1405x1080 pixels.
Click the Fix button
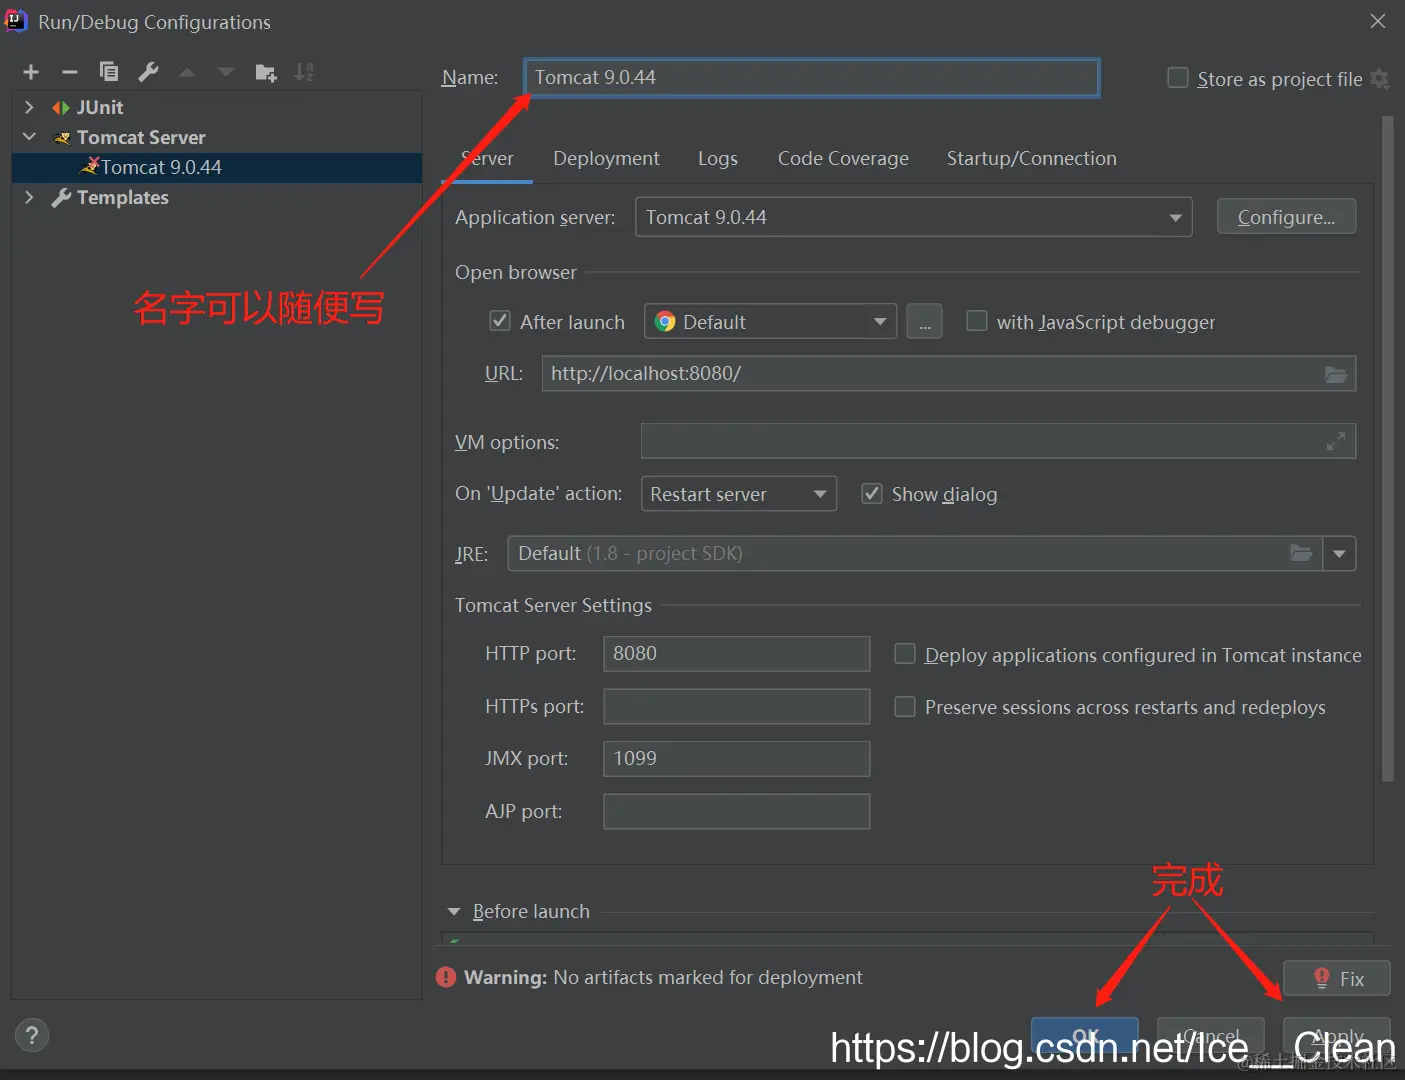coord(1336,978)
